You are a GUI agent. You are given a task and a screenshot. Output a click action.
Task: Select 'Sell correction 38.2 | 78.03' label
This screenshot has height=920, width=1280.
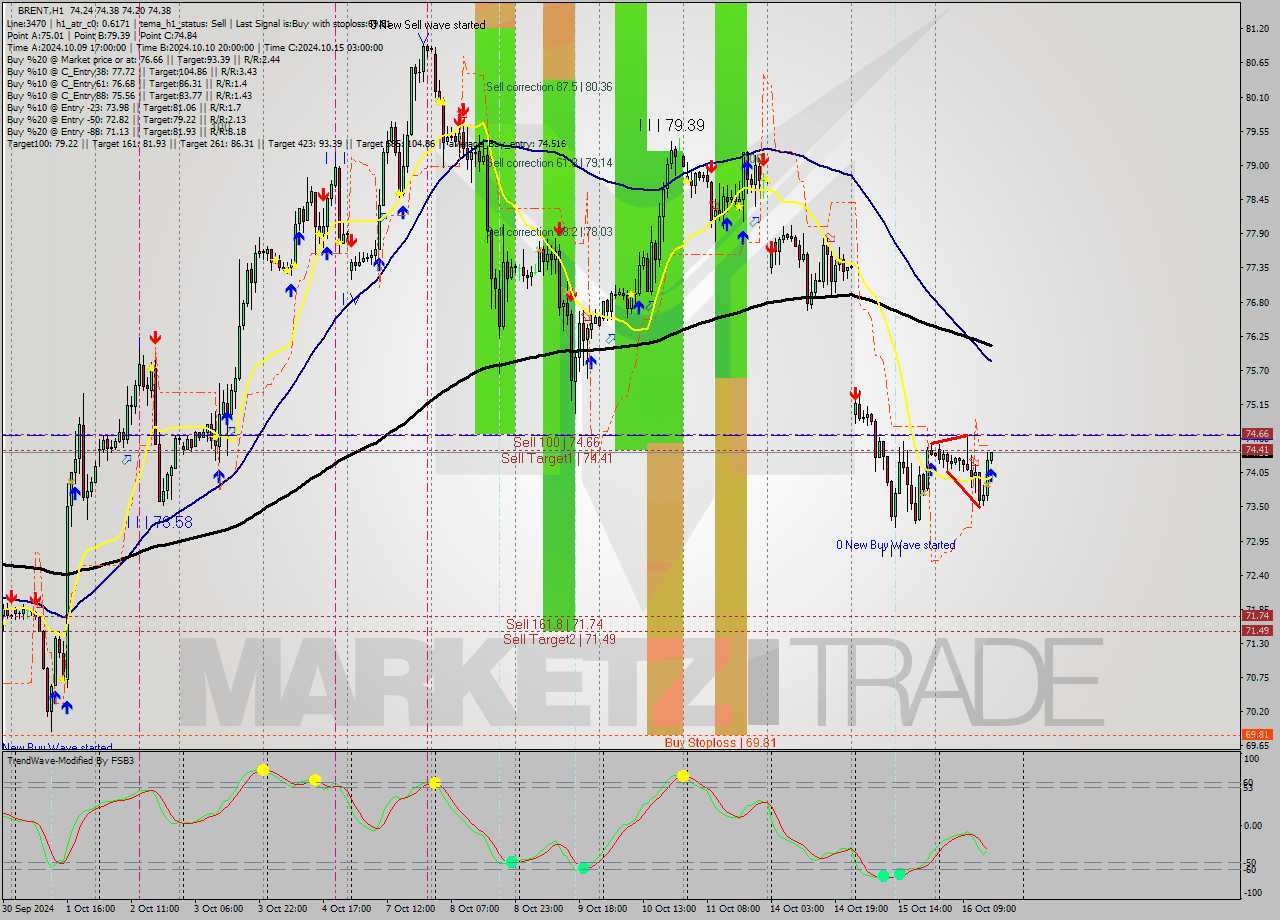549,232
